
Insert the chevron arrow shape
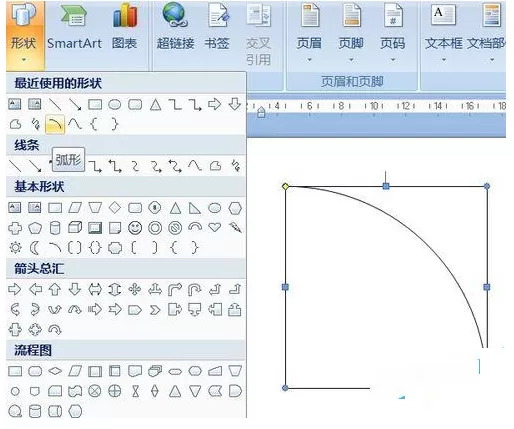click(x=155, y=310)
